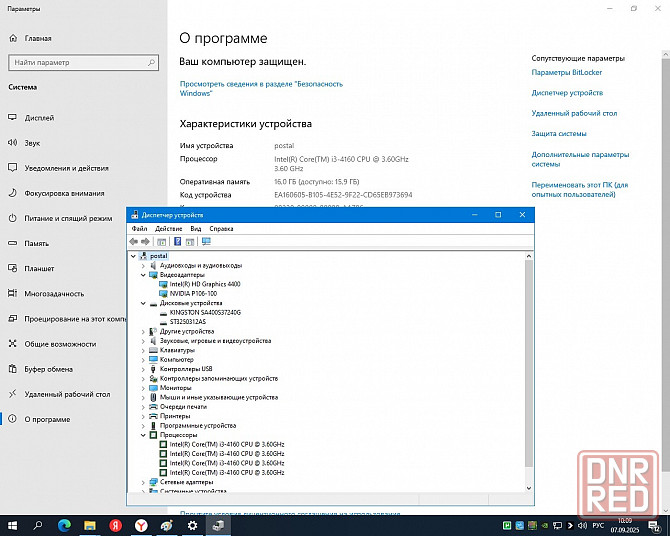Expand the Мониторы node

[x=143, y=388]
